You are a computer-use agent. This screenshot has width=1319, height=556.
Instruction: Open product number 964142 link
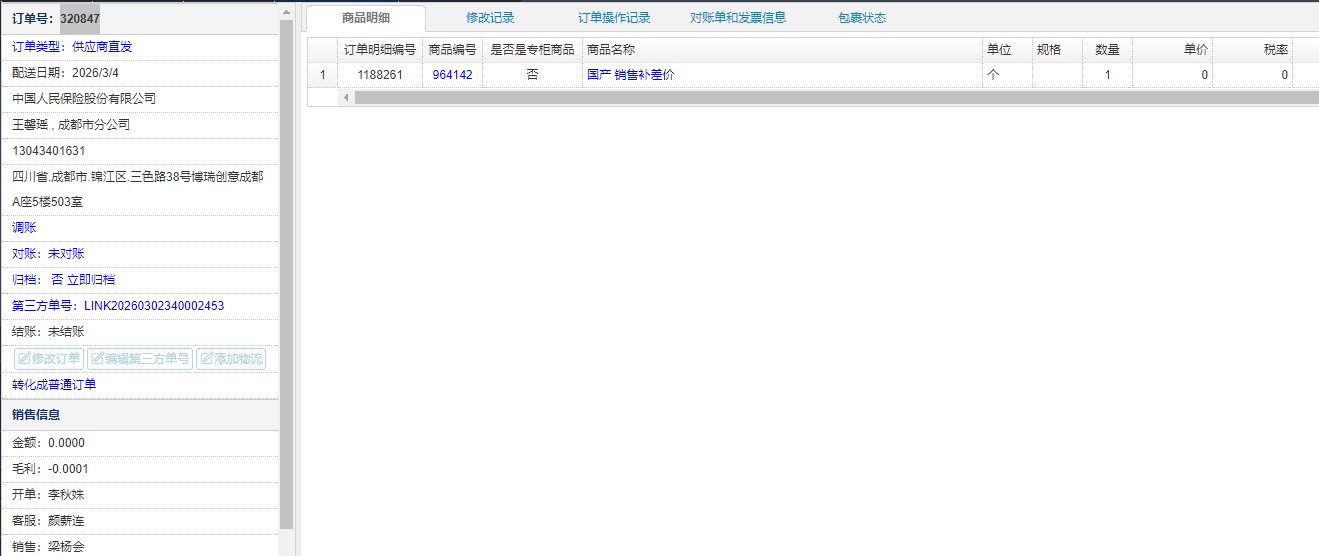[452, 75]
